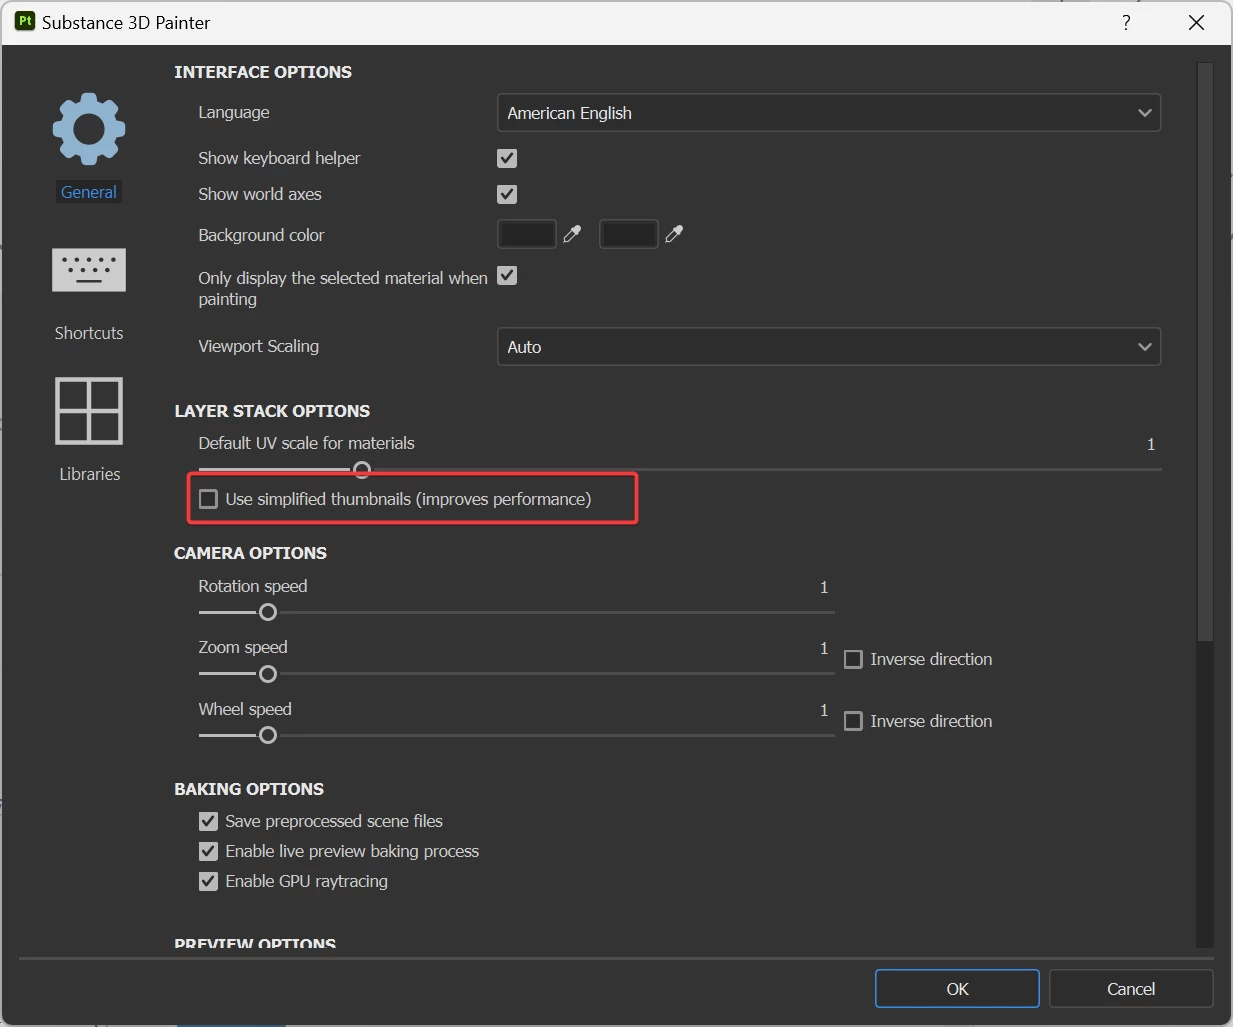Image resolution: width=1233 pixels, height=1027 pixels.
Task: Open the Viewport Scaling dropdown
Action: click(x=829, y=347)
